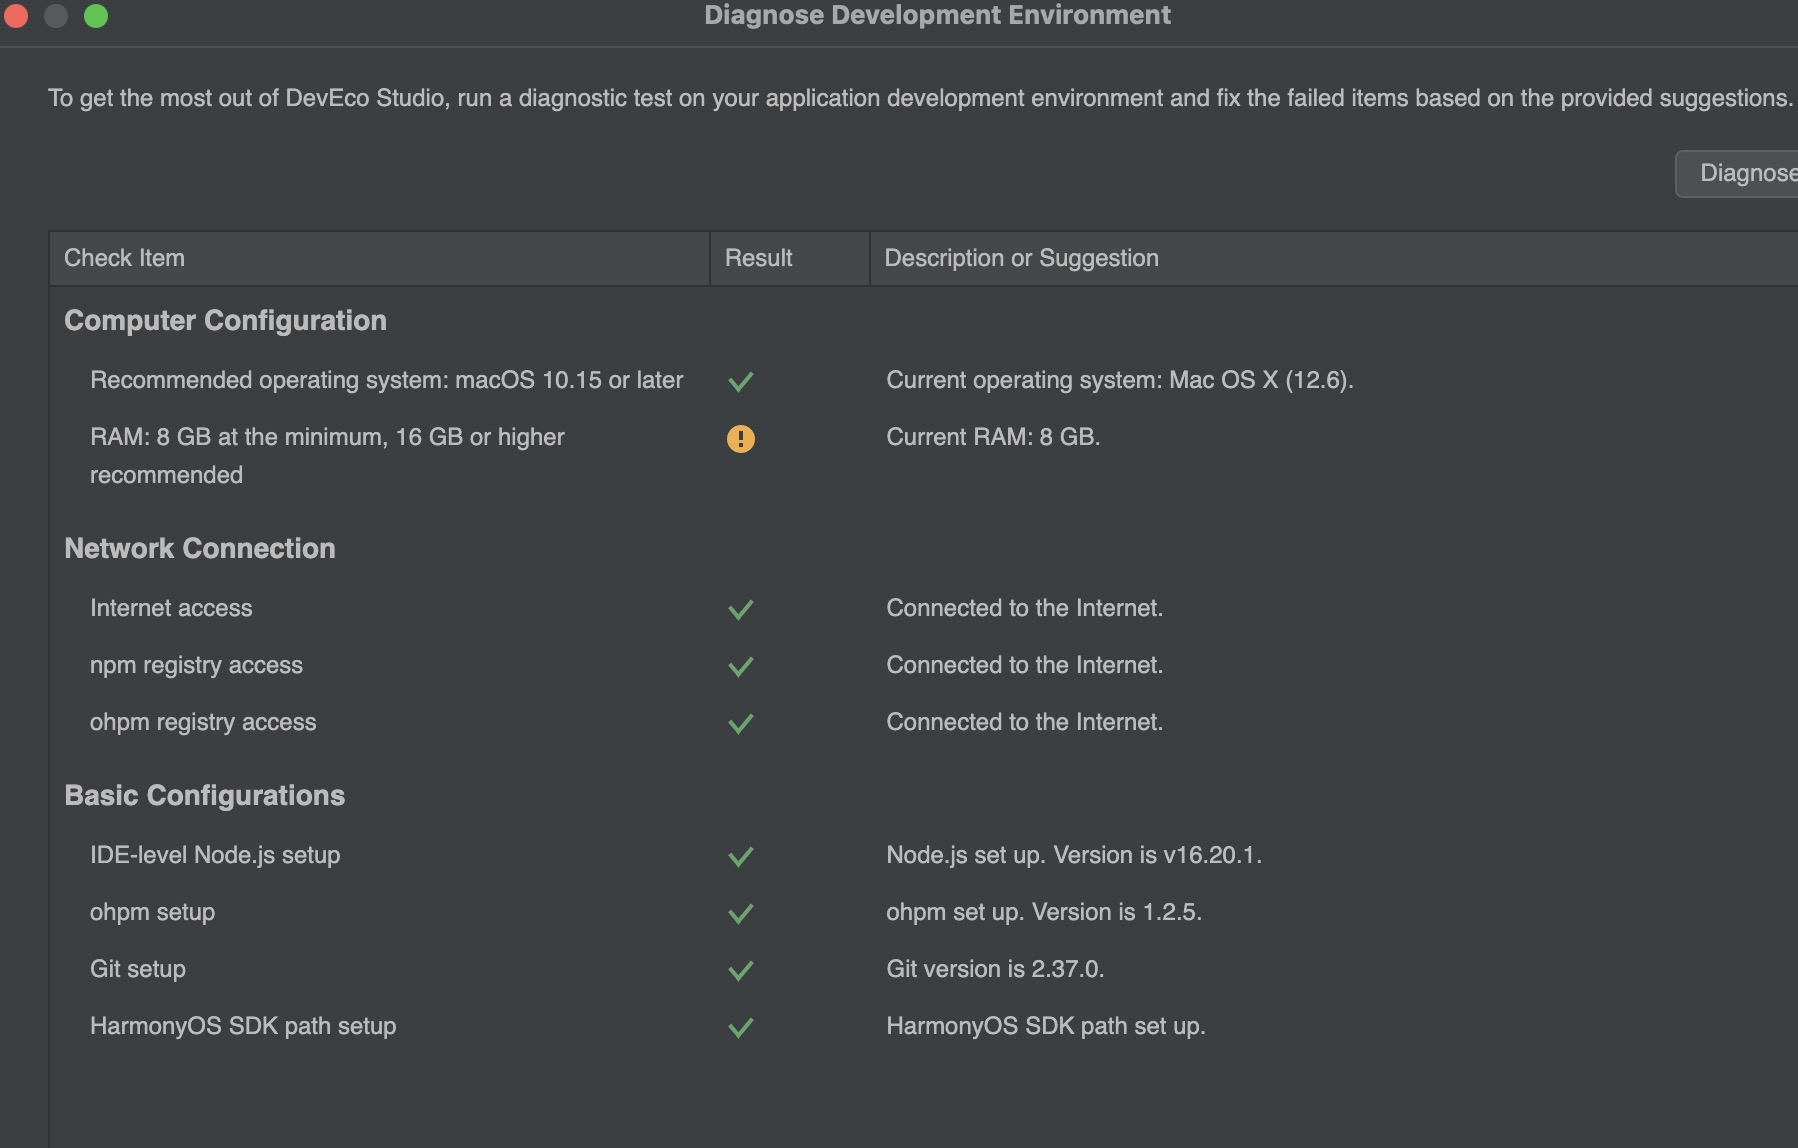Click the HarmonyOS SDK path checkmark

click(740, 1027)
